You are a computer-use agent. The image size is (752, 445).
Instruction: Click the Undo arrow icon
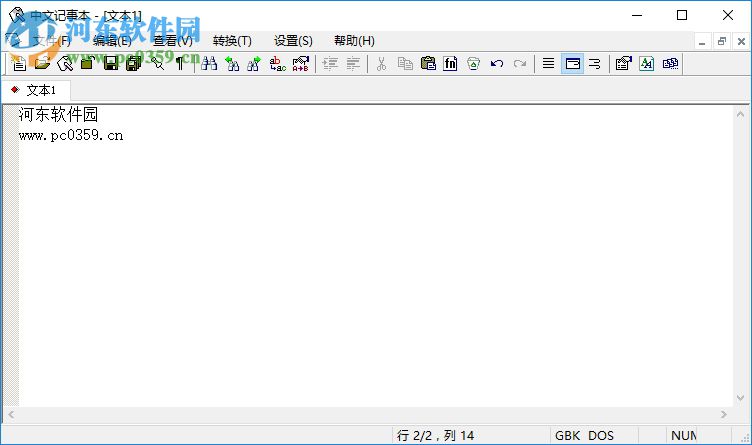497,63
